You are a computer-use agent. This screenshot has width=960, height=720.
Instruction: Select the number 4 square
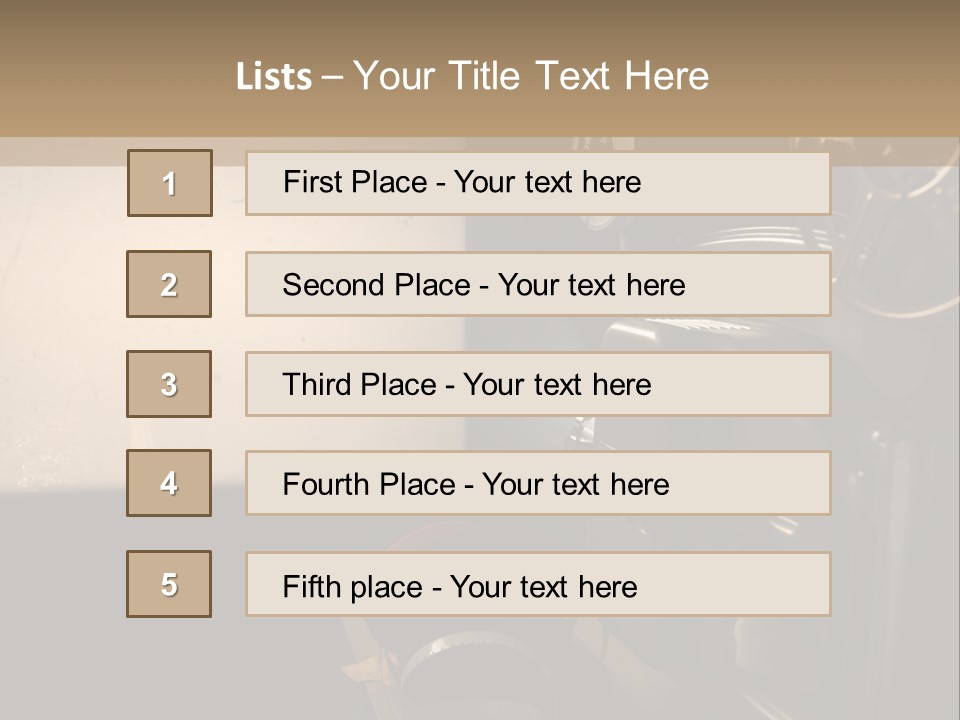coord(169,483)
